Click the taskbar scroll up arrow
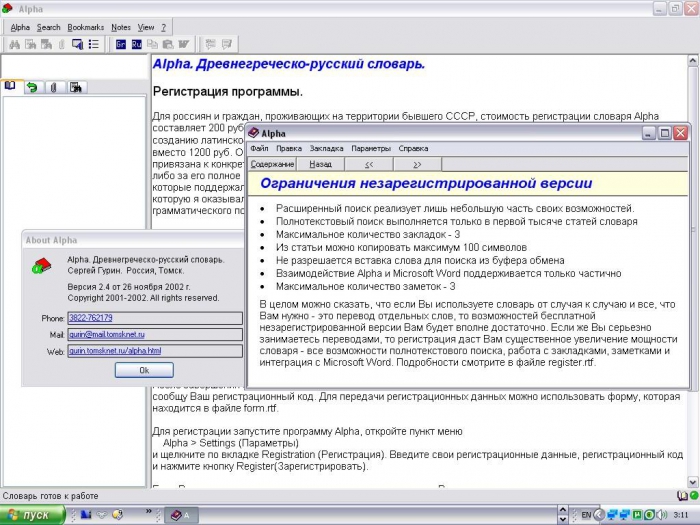This screenshot has height=525, width=700. [562, 510]
